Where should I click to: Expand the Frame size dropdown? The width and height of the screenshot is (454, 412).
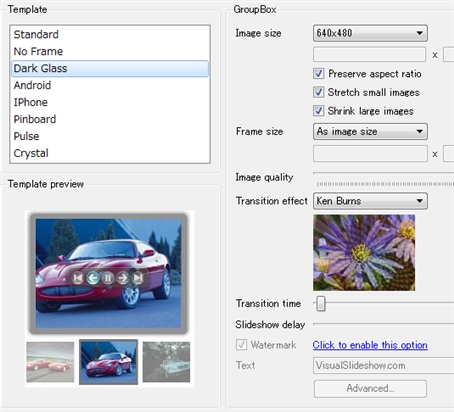tap(370, 131)
